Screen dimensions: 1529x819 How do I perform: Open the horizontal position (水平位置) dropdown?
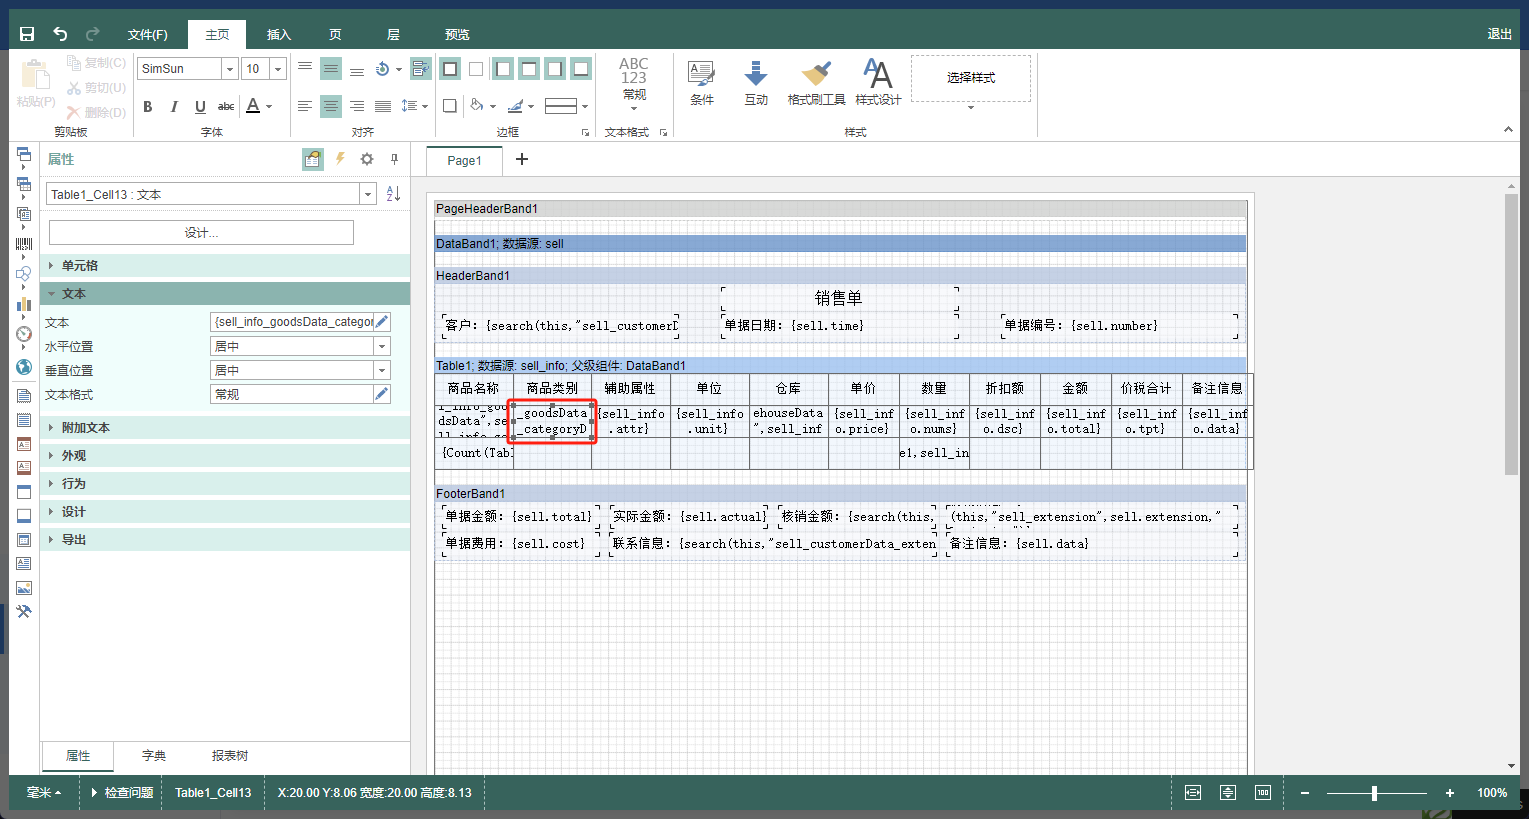click(382, 346)
